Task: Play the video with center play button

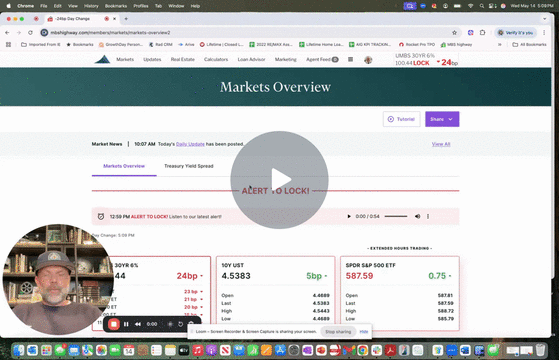Action: [x=279, y=180]
